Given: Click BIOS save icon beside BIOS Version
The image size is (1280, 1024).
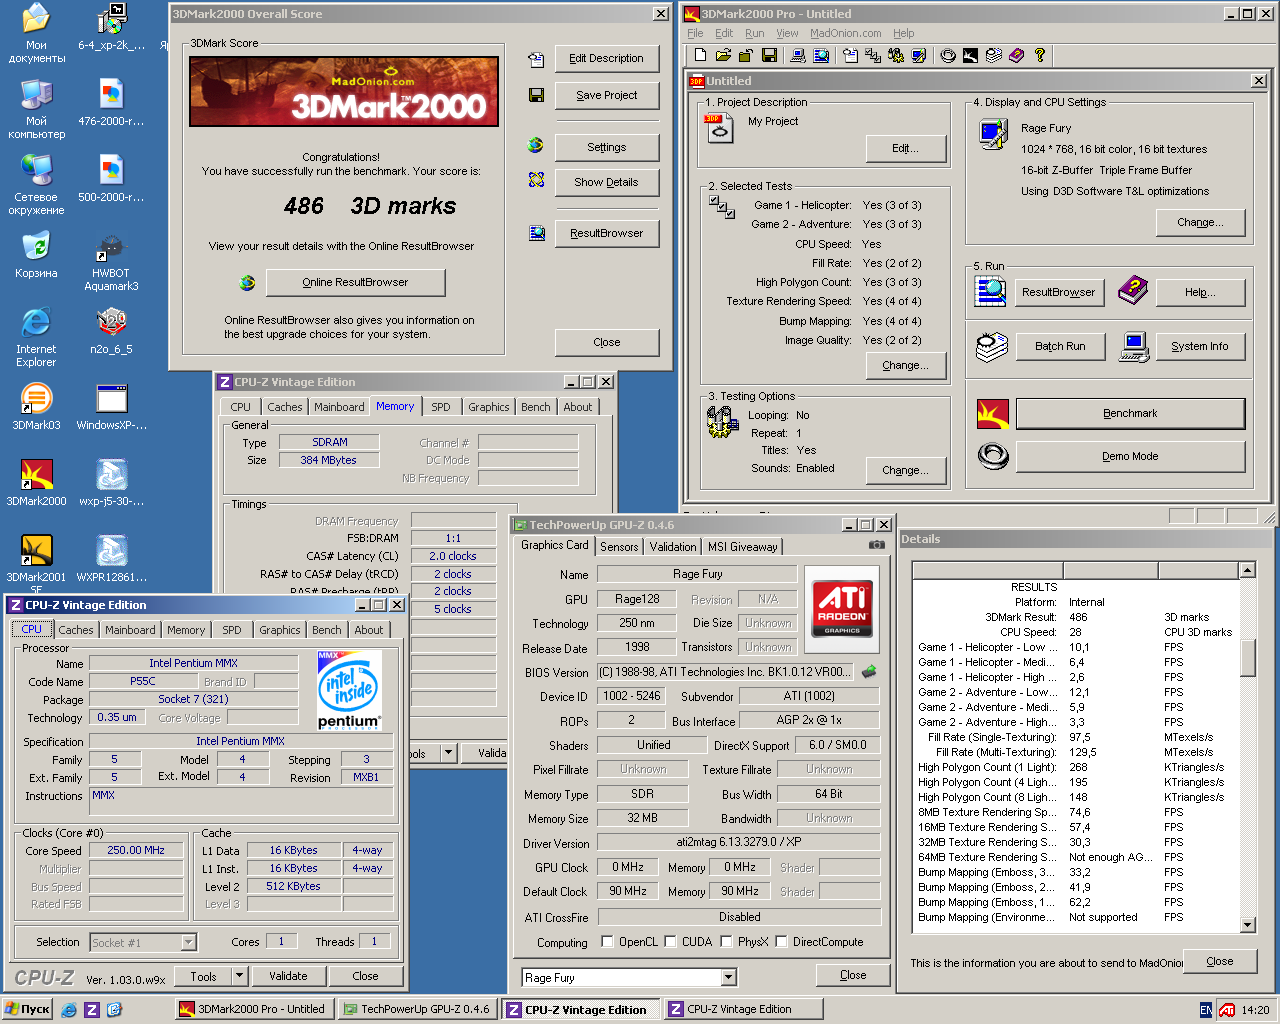Looking at the screenshot, I should coord(869,671).
